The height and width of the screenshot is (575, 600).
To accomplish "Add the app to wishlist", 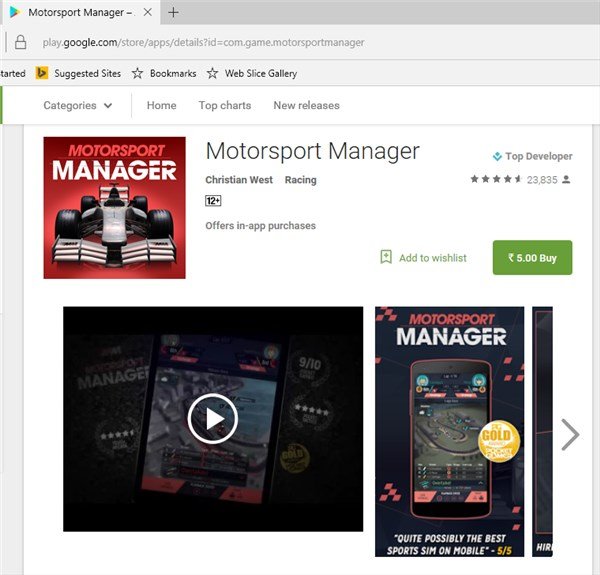I will coord(423,258).
